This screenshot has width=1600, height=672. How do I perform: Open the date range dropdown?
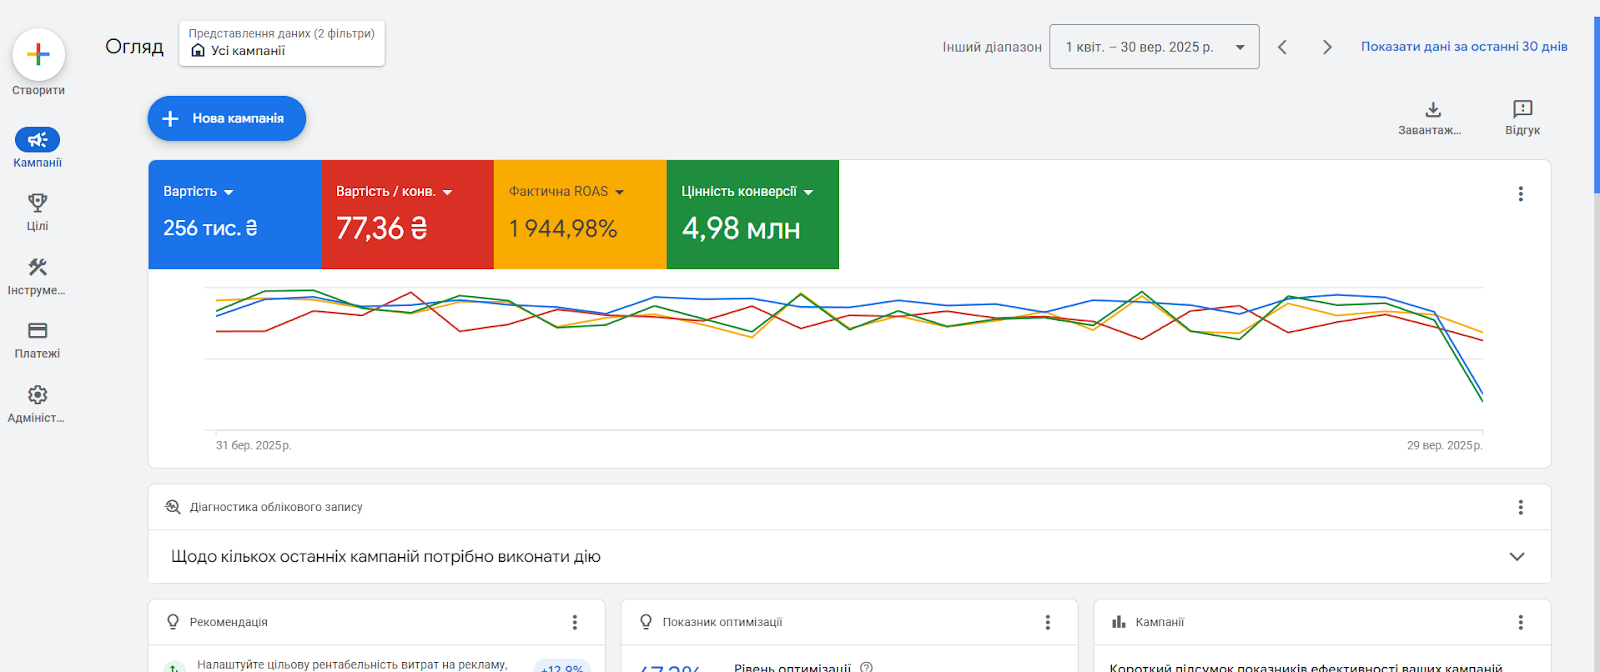pyautogui.click(x=1153, y=47)
